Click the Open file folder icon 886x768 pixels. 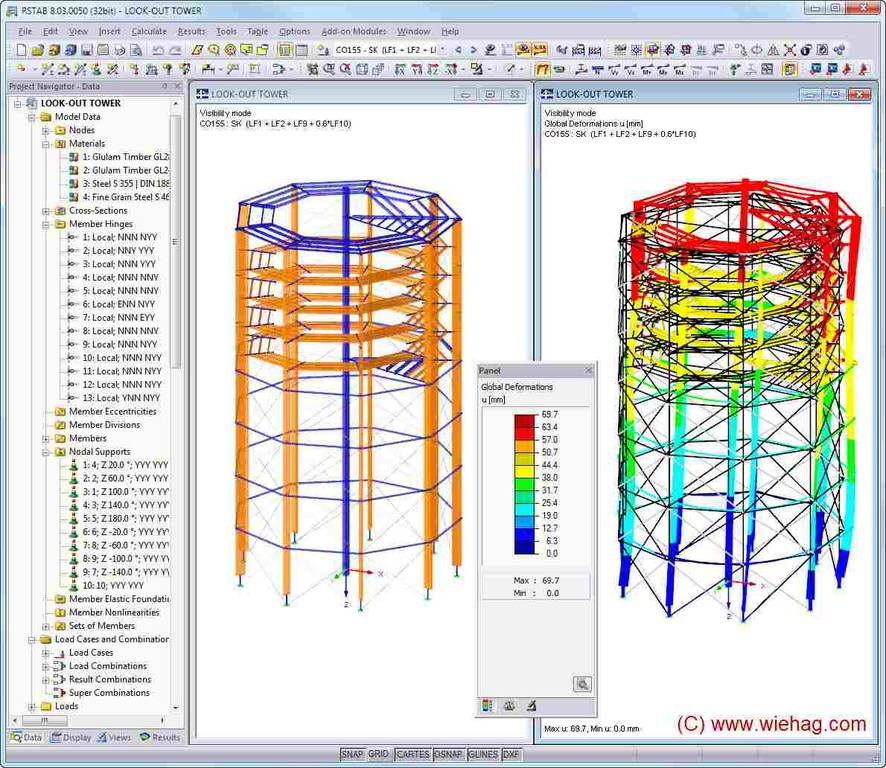click(x=37, y=50)
